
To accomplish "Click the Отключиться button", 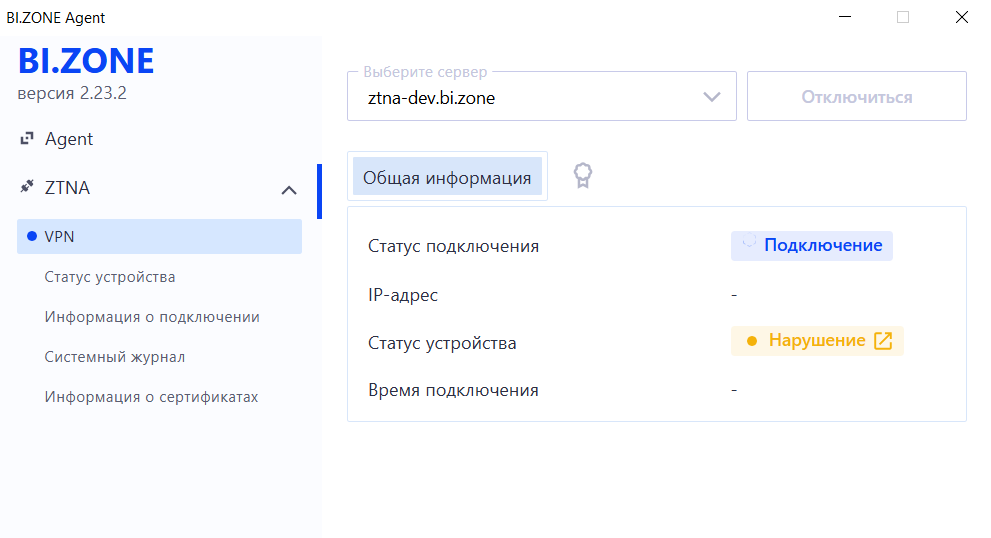I will [856, 96].
